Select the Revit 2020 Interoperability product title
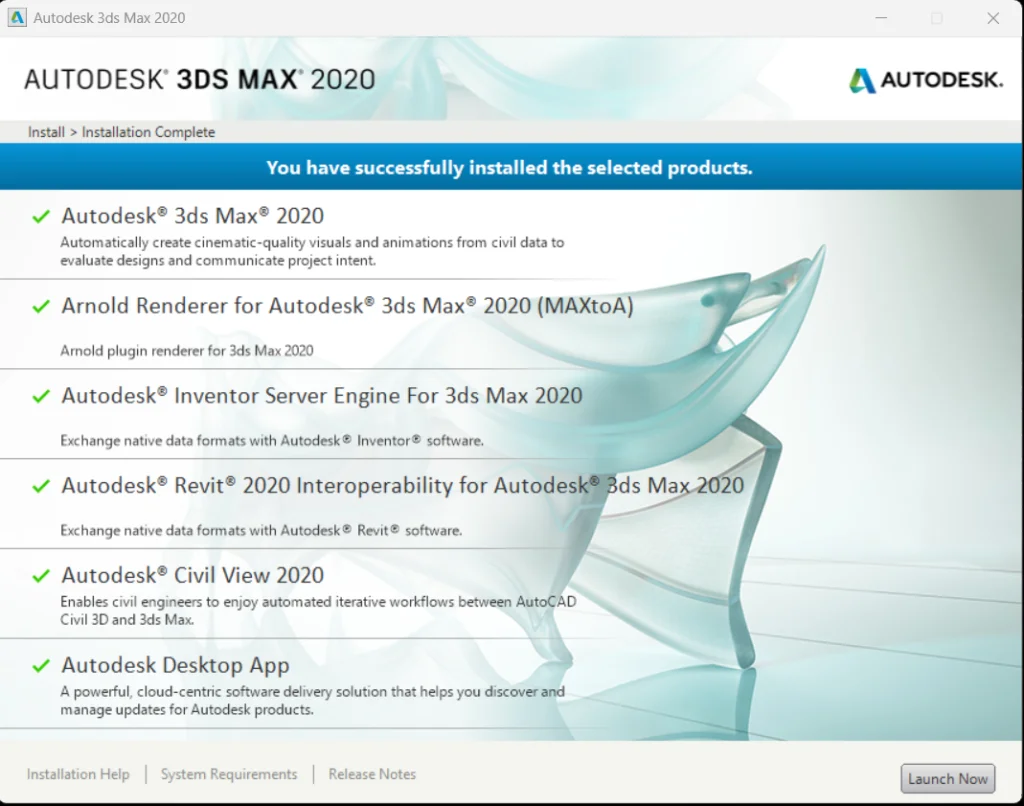Viewport: 1024px width, 806px height. click(x=402, y=486)
